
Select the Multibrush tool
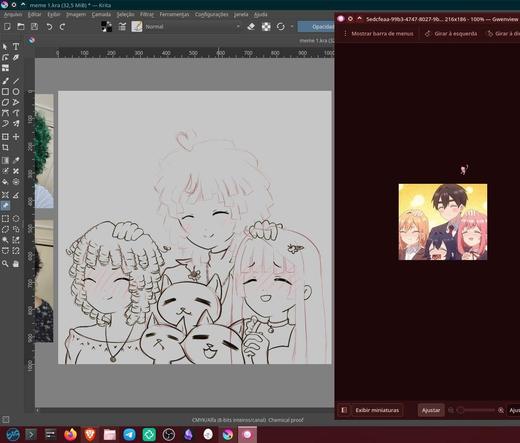16,124
